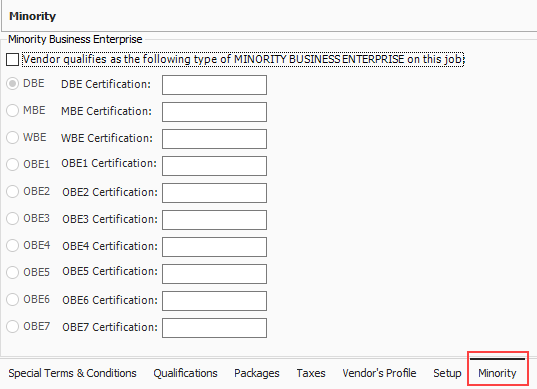Open the Special Terms & Conditions tab
The width and height of the screenshot is (537, 389).
(x=72, y=373)
